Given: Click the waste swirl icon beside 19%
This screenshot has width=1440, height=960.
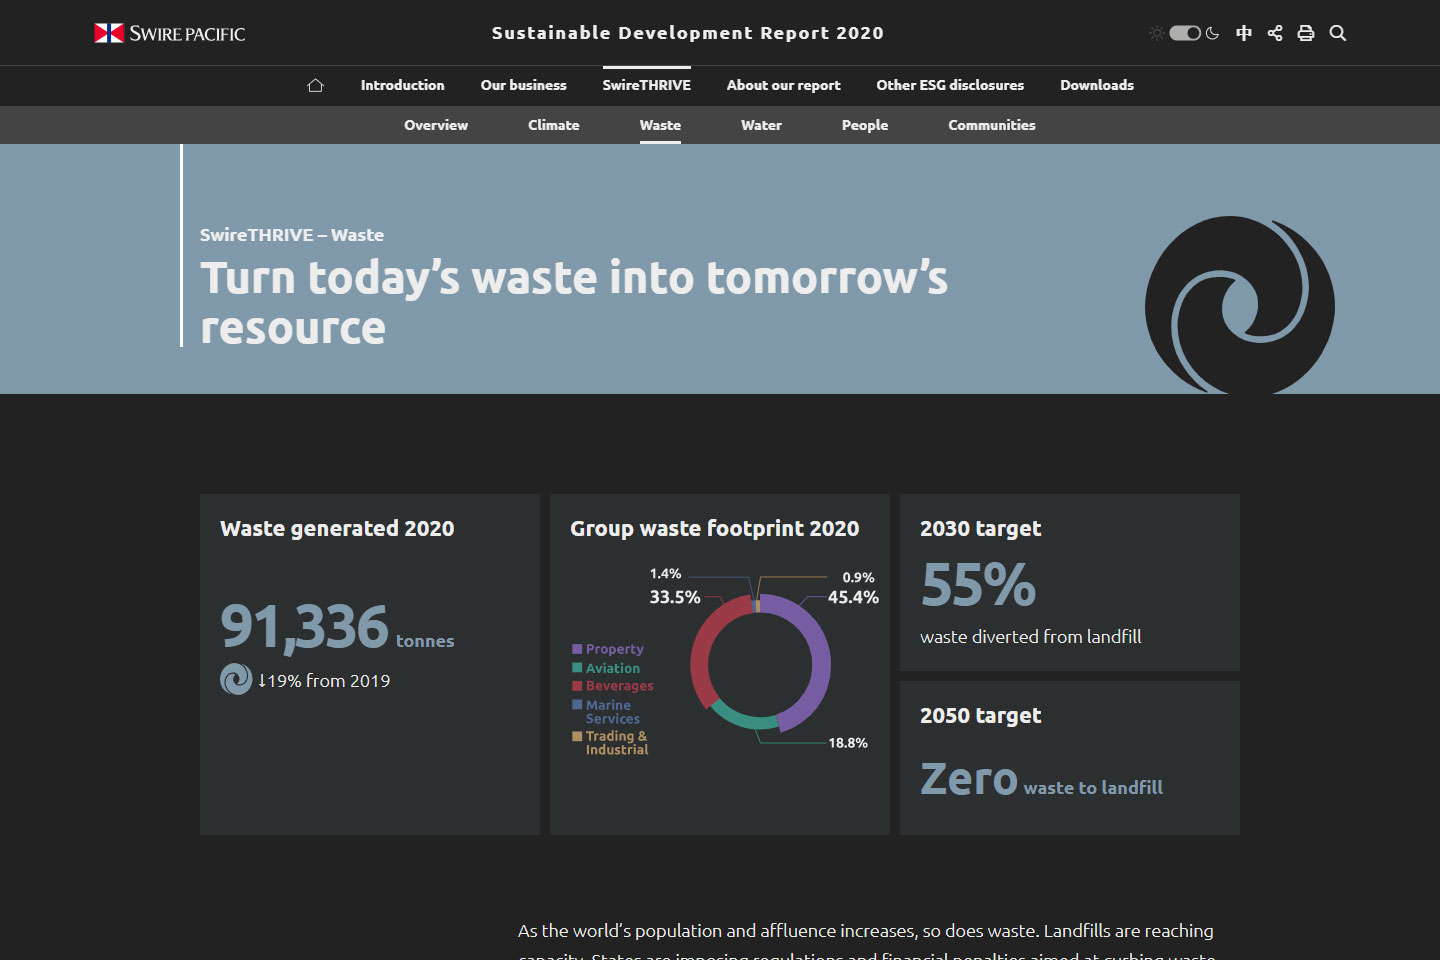Looking at the screenshot, I should [236, 679].
